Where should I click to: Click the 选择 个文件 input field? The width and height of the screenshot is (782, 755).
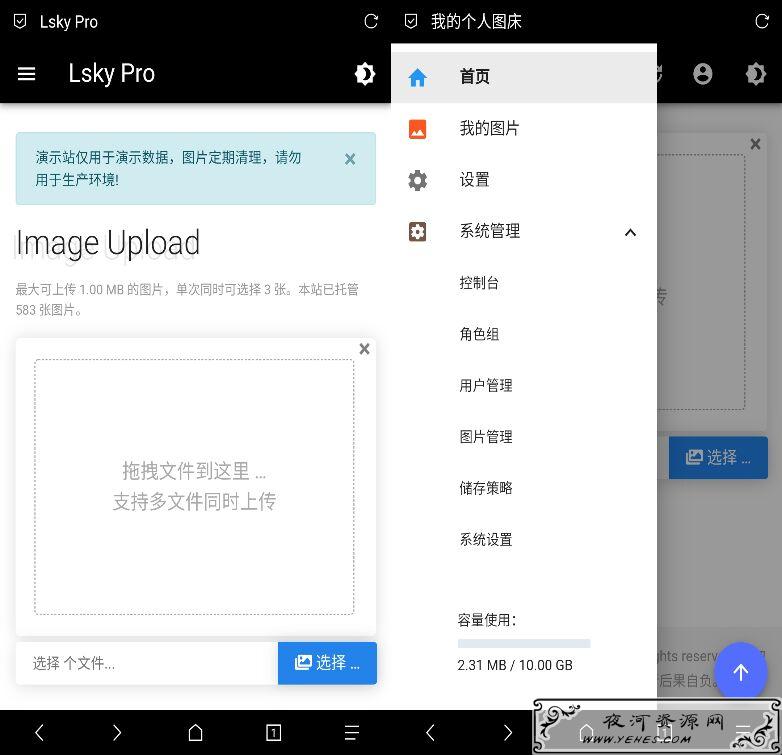point(147,663)
